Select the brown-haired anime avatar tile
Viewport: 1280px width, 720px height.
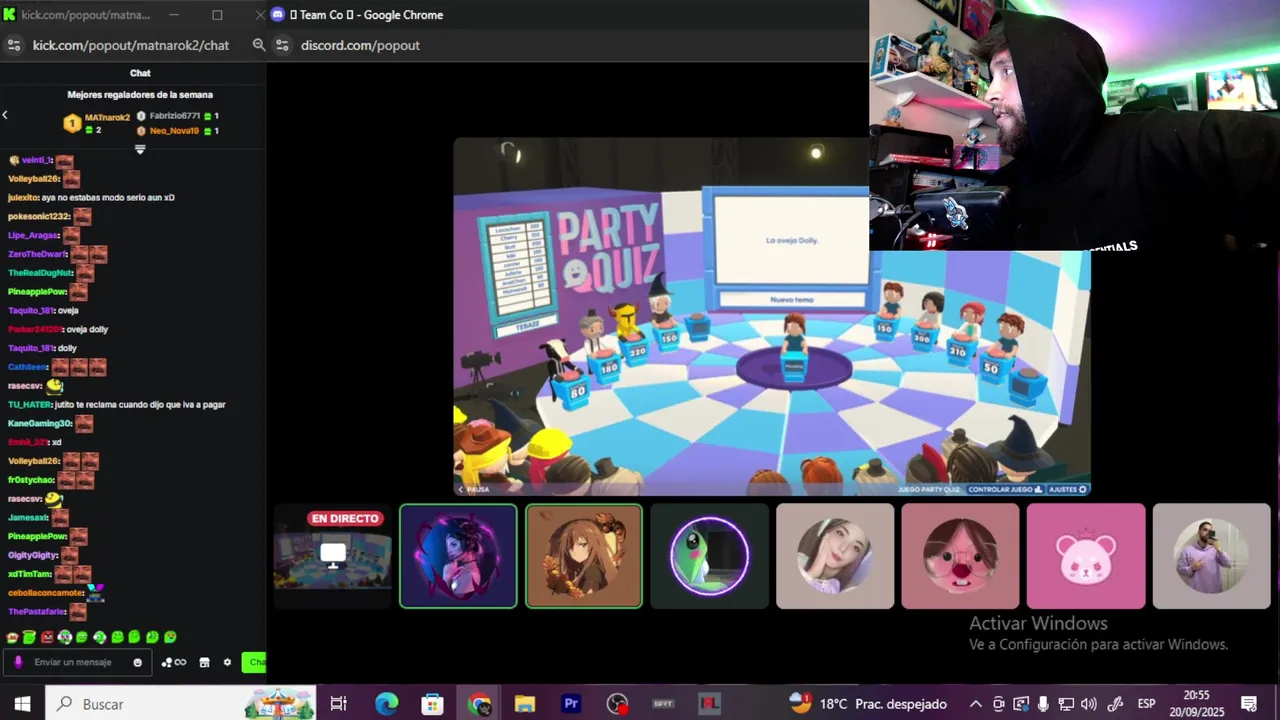(584, 556)
